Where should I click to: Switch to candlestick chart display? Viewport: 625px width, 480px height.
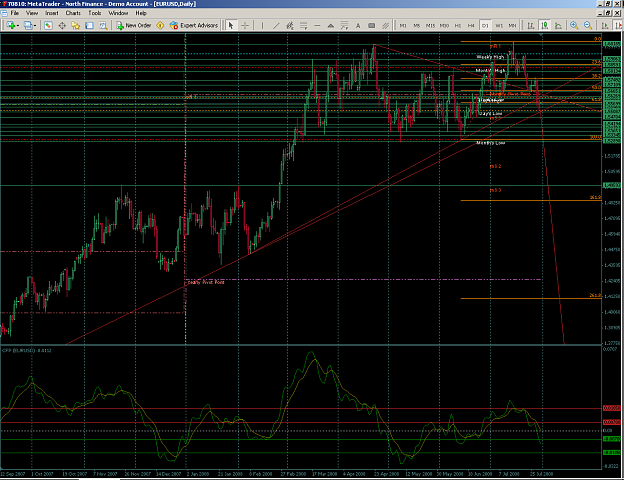[544, 26]
